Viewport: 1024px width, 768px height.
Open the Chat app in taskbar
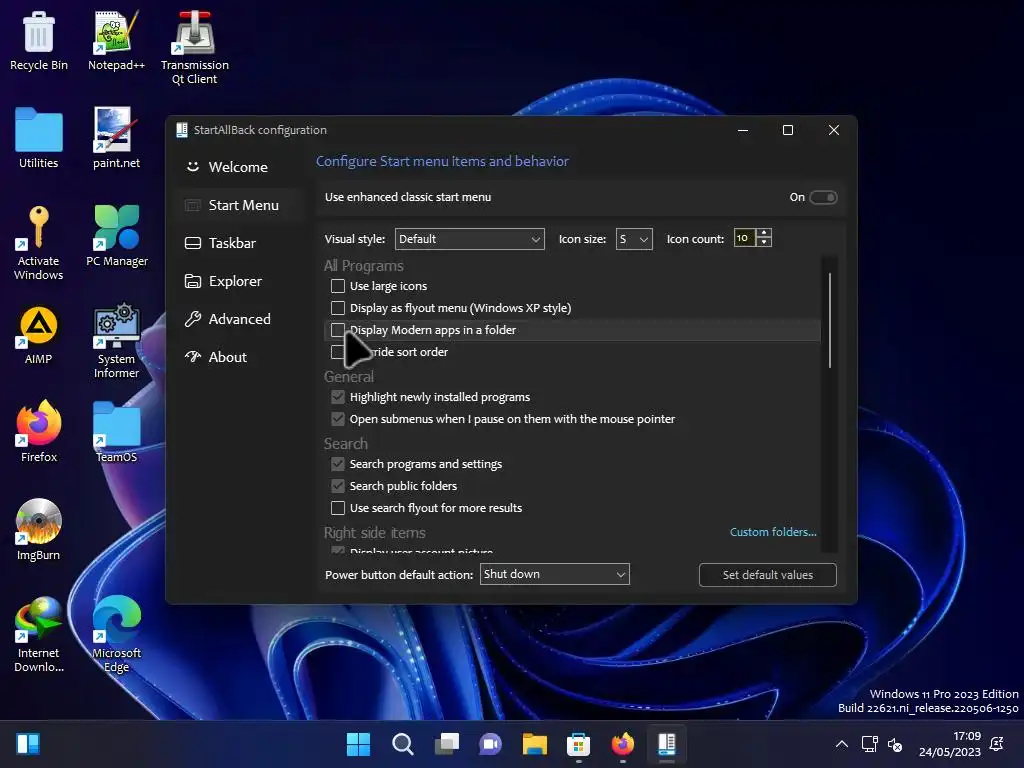(x=490, y=744)
